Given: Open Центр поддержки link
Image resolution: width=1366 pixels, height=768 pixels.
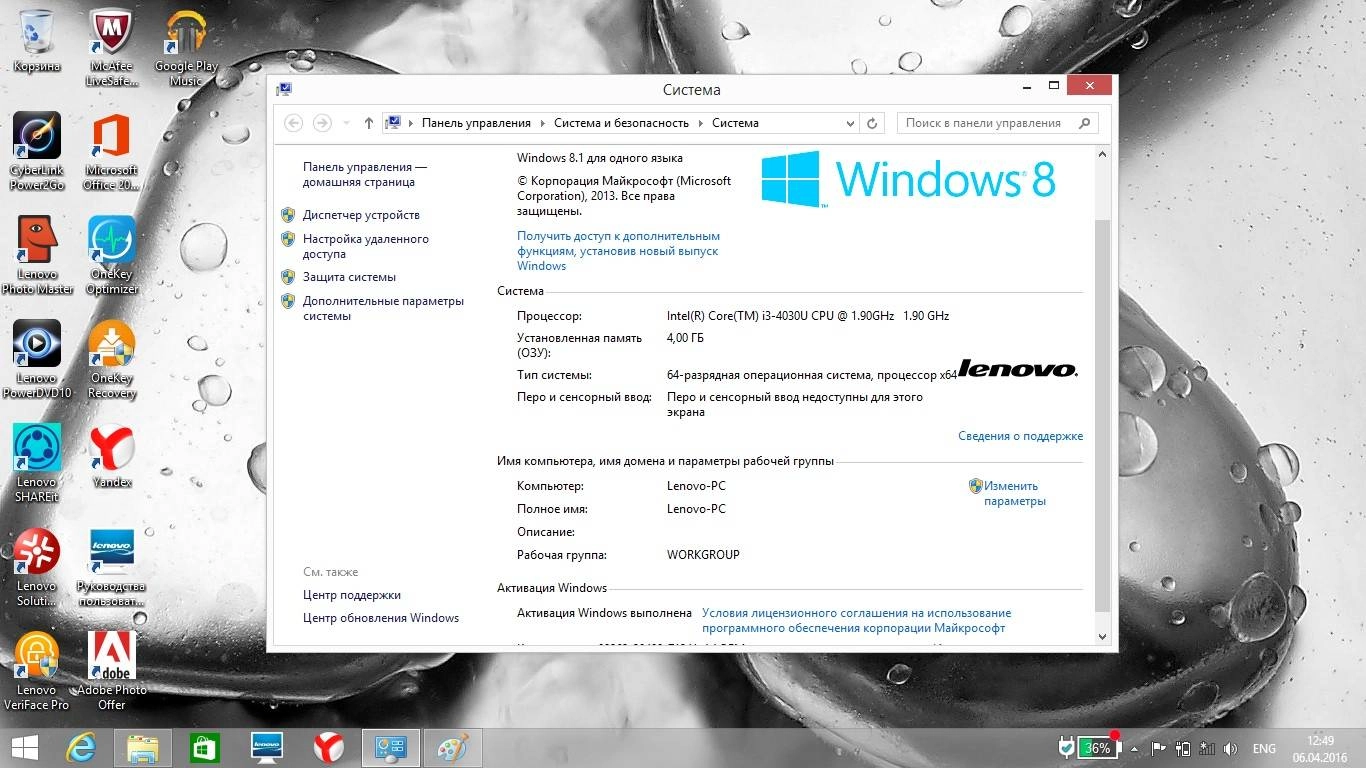Looking at the screenshot, I should coord(352,595).
